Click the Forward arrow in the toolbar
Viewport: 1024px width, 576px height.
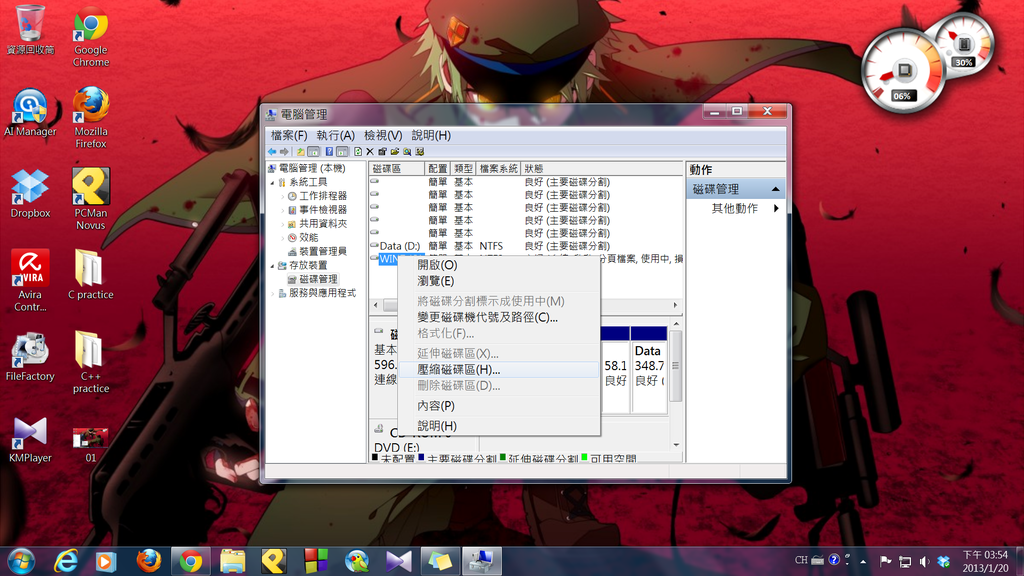click(284, 152)
